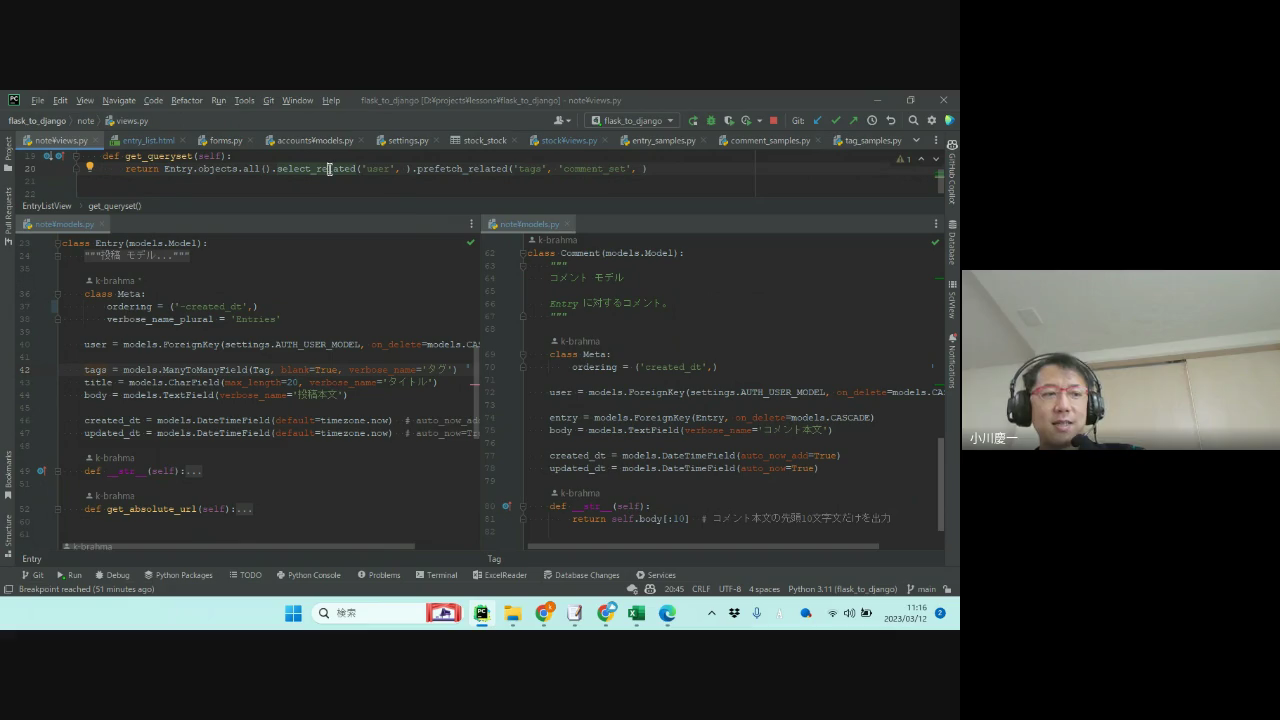Open the flask_to_django run configuration dropdown
This screenshot has width=1280, height=720.
pos(633,121)
